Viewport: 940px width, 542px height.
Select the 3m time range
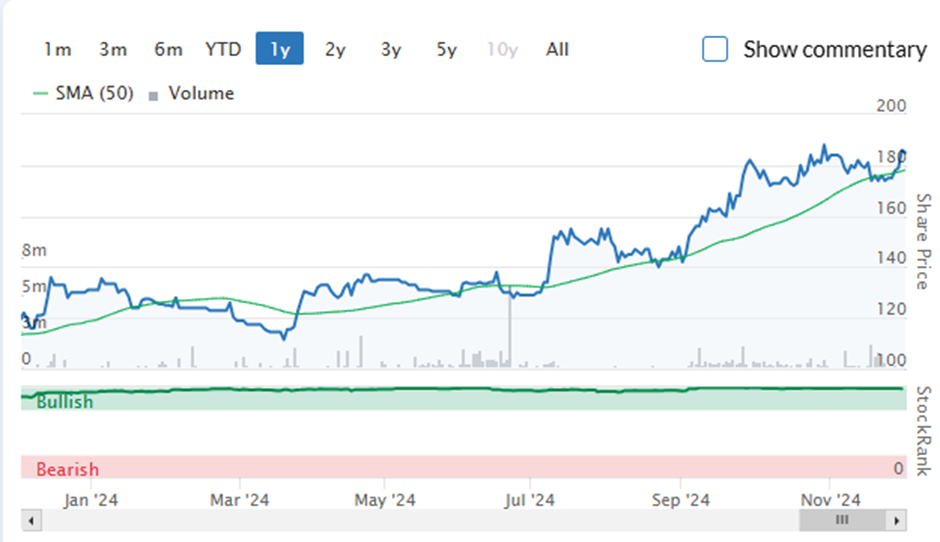click(113, 49)
